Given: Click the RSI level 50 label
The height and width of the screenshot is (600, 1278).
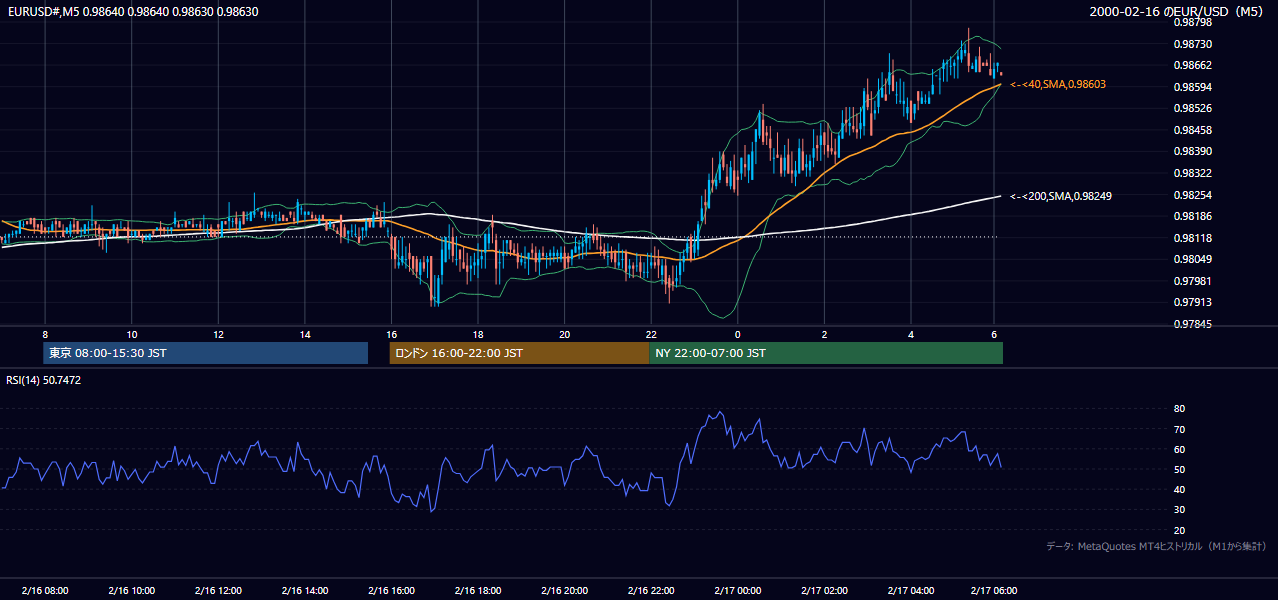Looking at the screenshot, I should tap(1179, 469).
